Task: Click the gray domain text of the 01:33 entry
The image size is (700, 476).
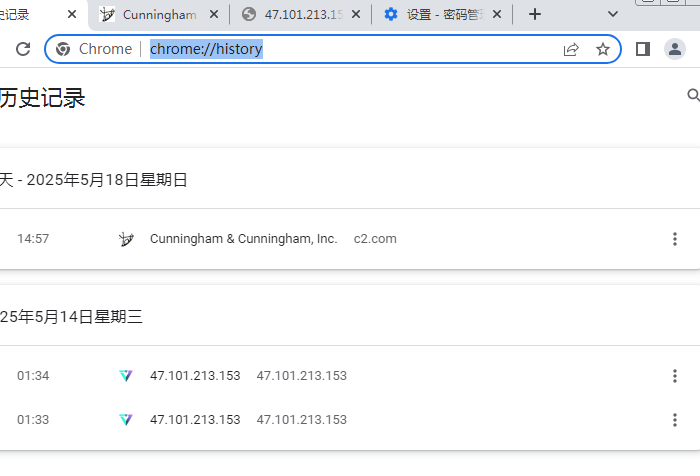Action: coord(302,419)
